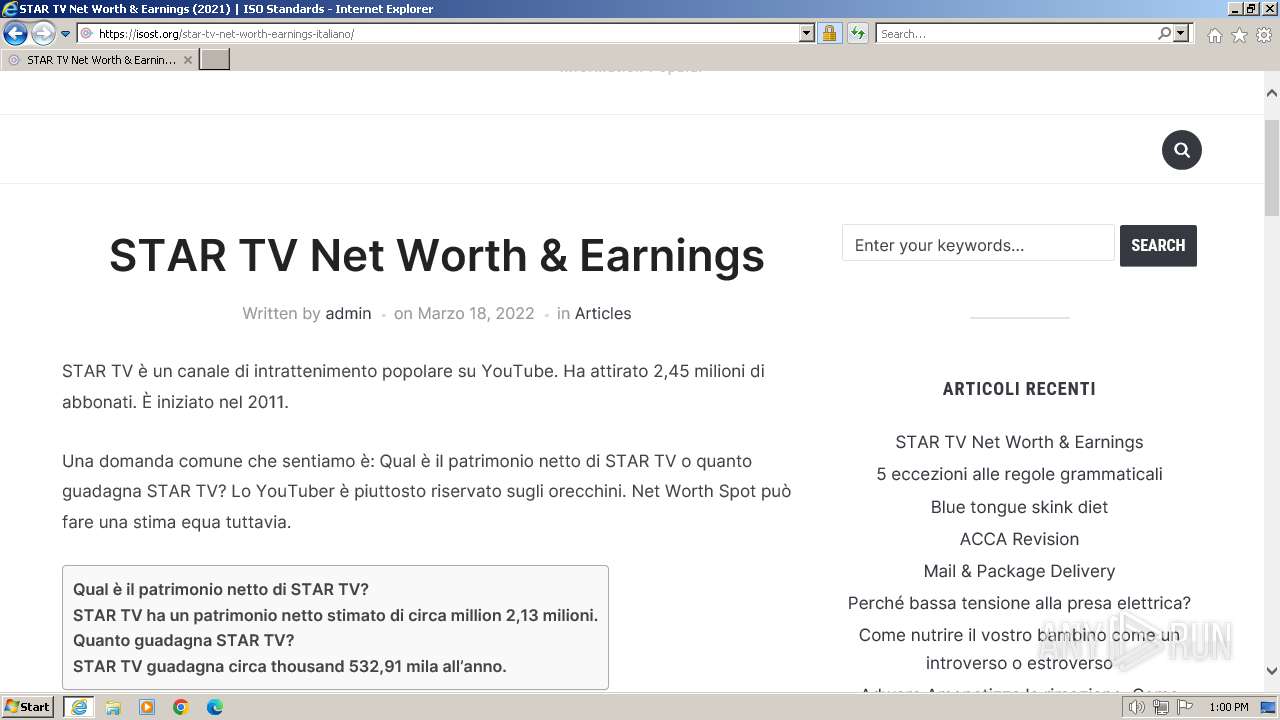1280x720 pixels.
Task: Click Internet Explorer taskbar icon
Action: click(78, 707)
